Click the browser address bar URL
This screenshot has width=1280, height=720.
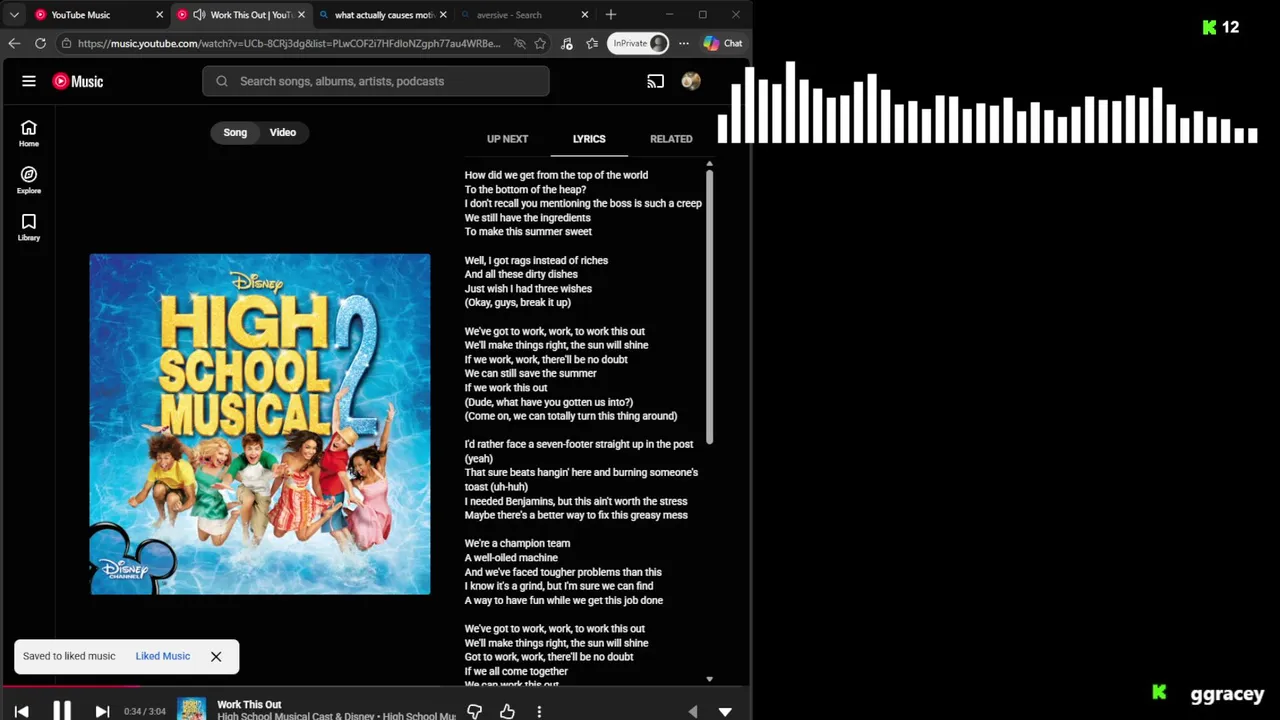point(289,43)
